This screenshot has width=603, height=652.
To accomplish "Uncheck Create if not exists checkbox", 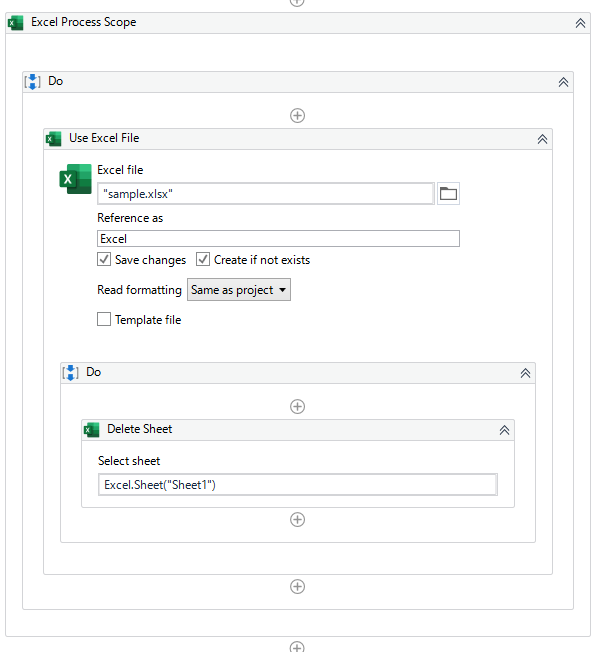I will tap(203, 259).
